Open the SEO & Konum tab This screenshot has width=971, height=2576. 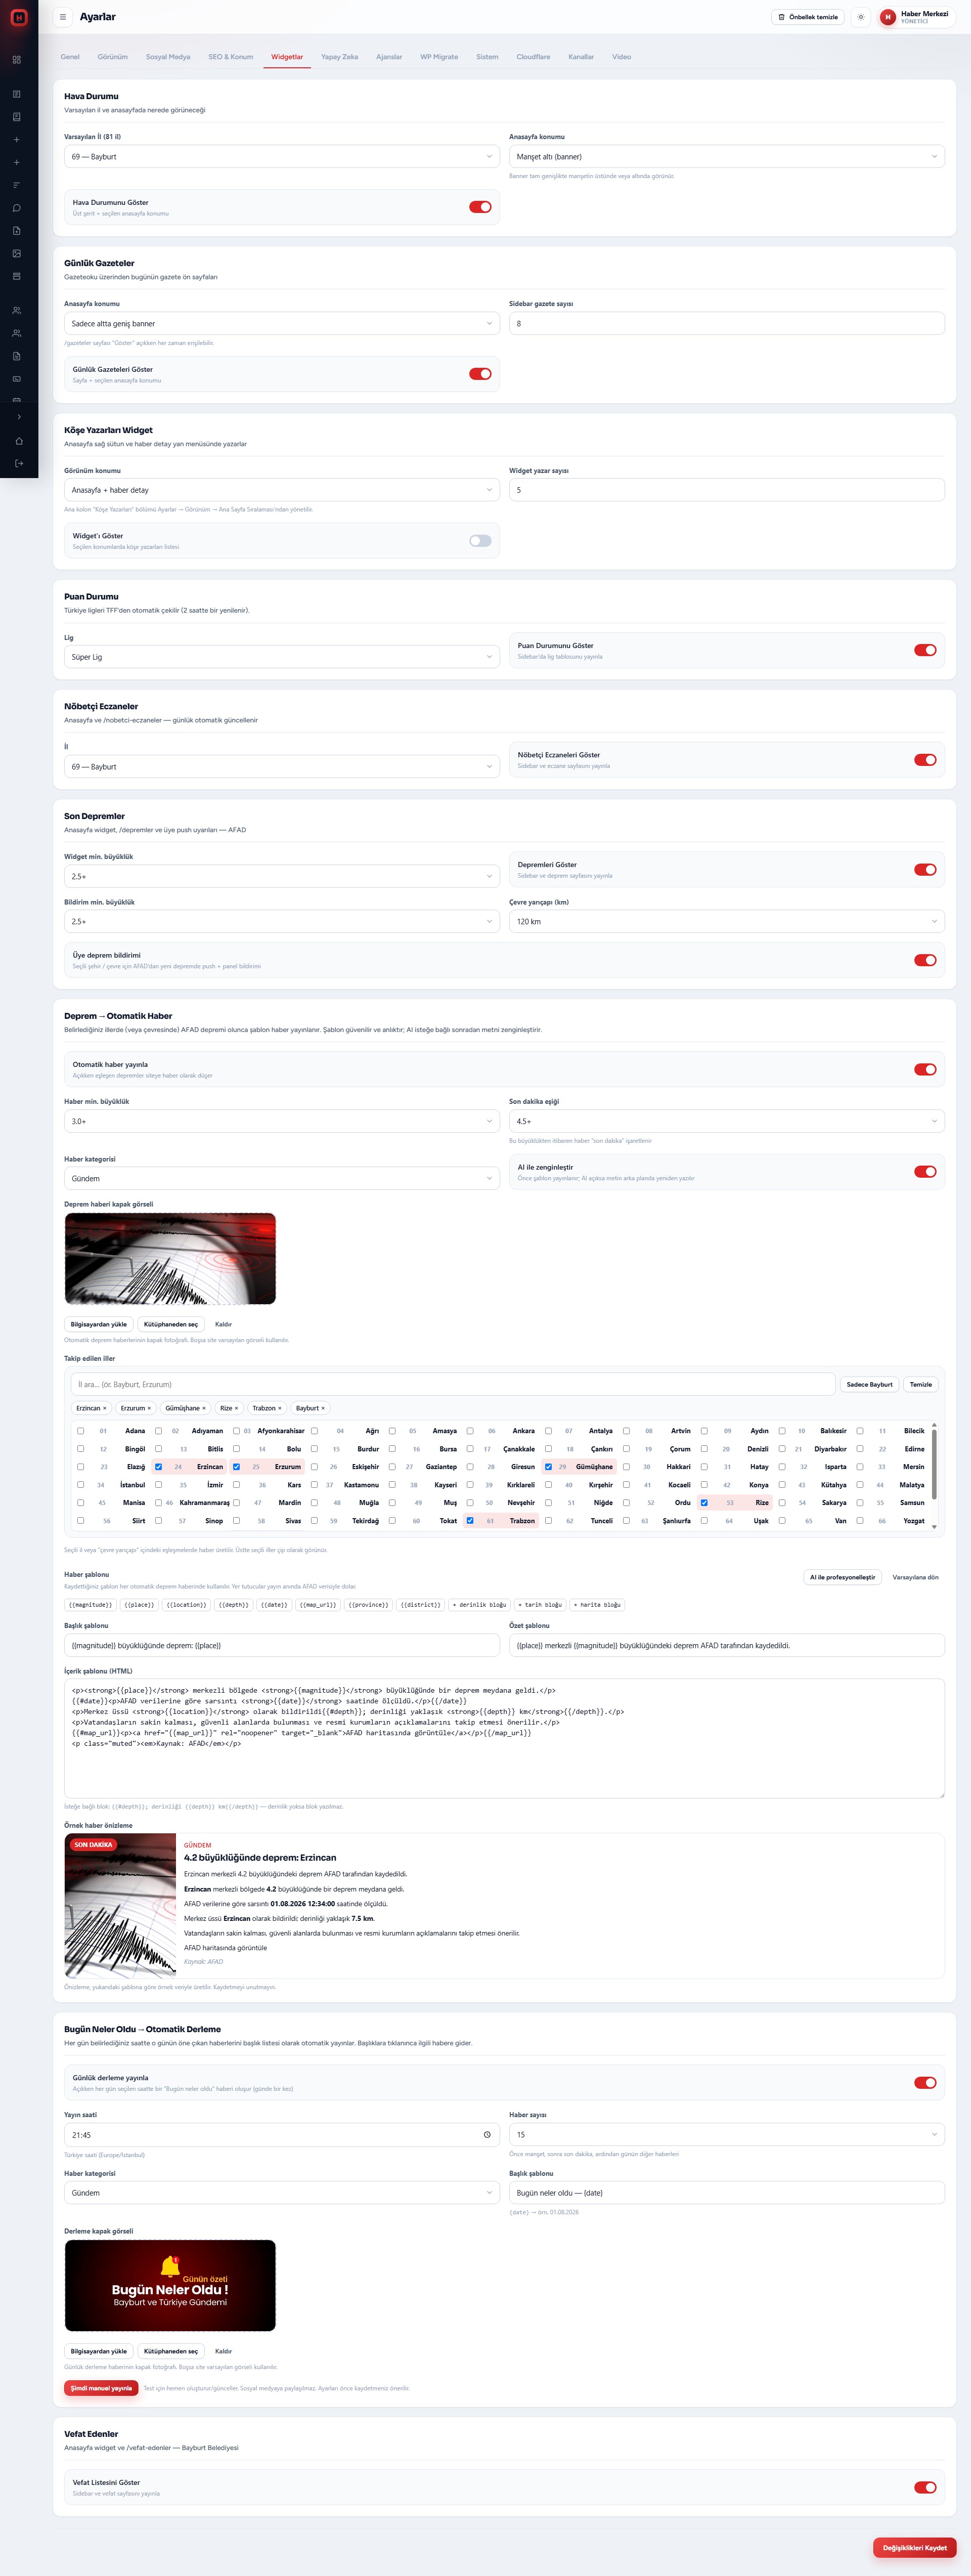231,57
